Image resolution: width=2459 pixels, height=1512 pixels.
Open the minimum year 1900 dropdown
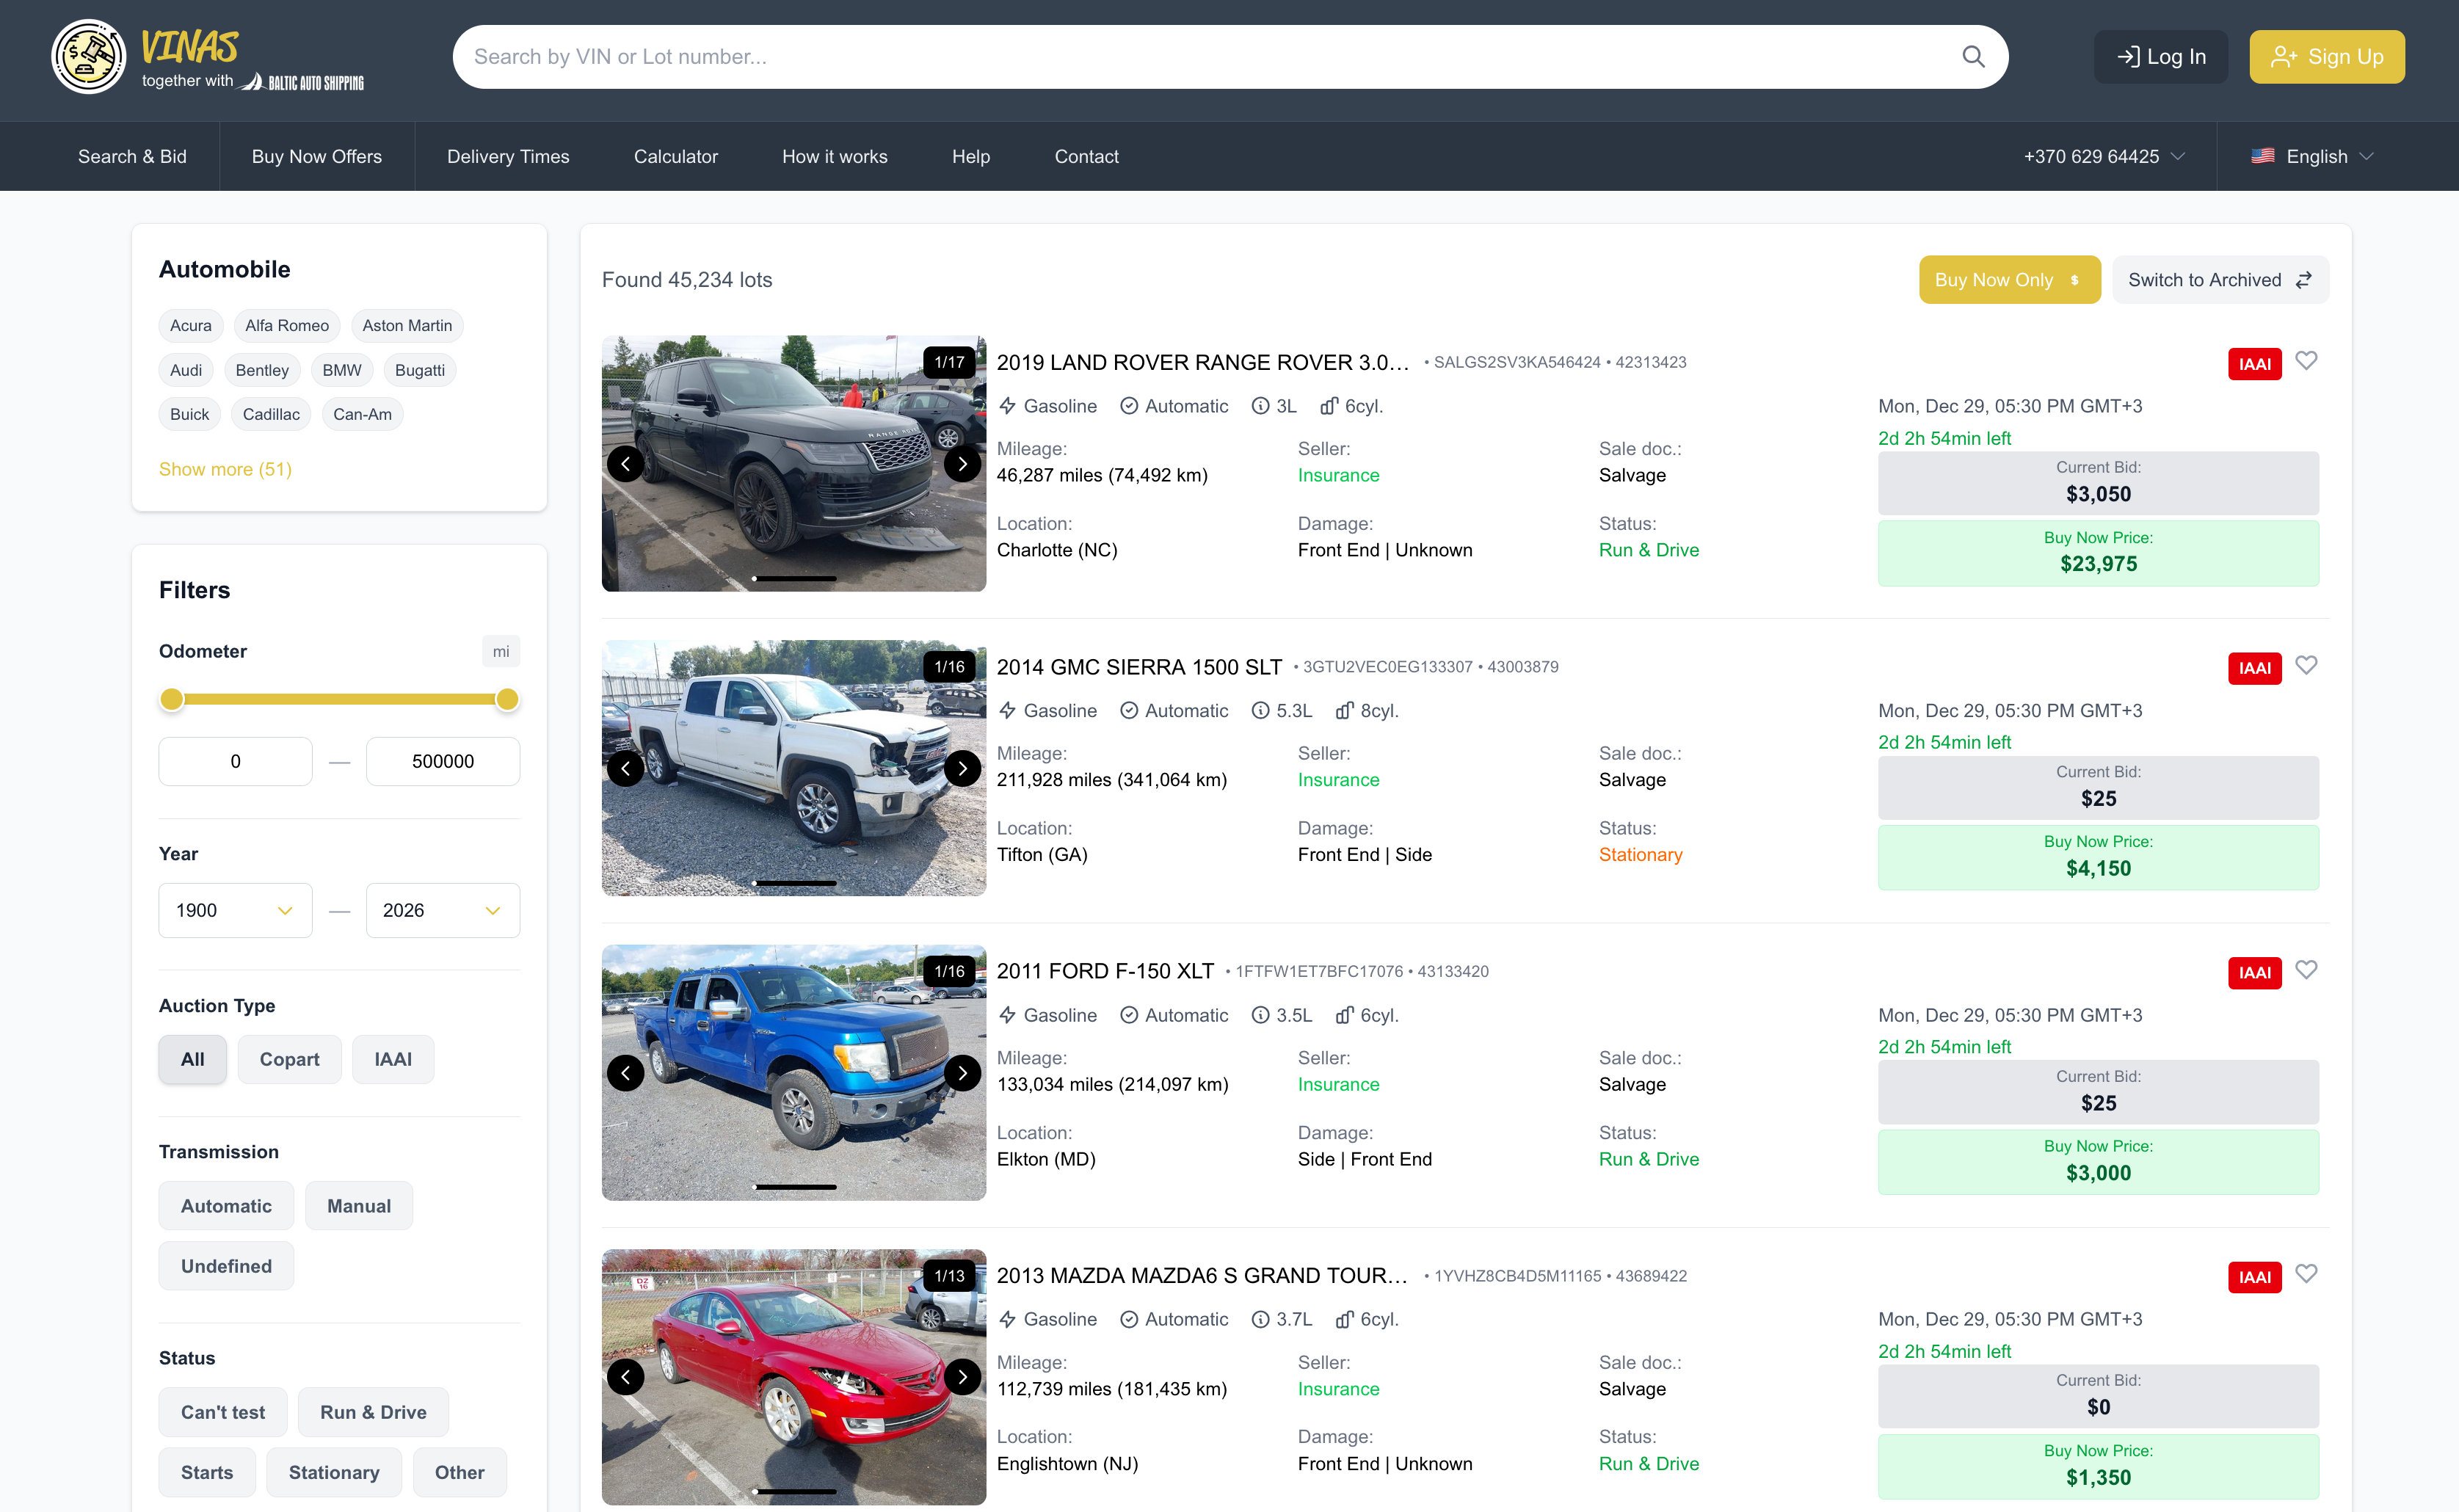[235, 910]
